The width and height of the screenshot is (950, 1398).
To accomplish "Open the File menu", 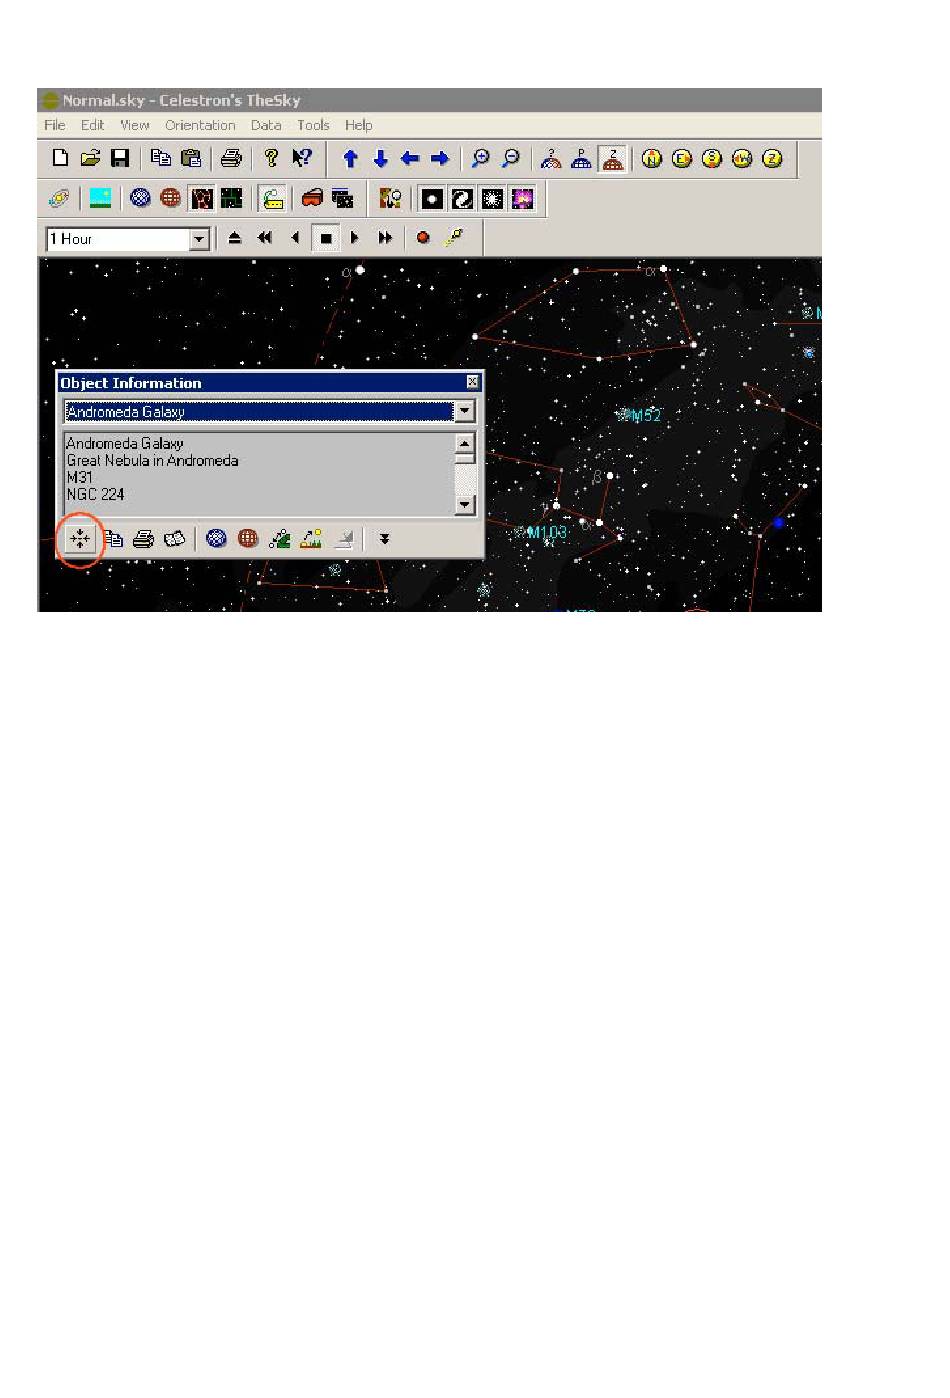I will pos(55,125).
